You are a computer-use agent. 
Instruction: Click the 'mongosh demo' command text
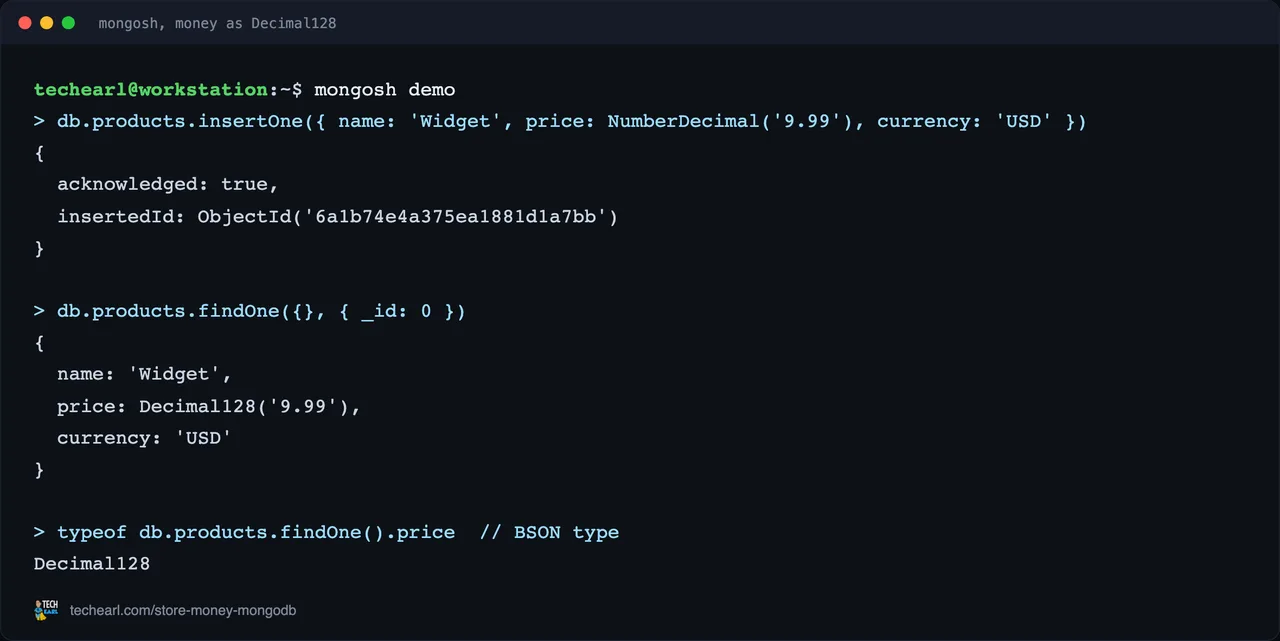(x=385, y=89)
